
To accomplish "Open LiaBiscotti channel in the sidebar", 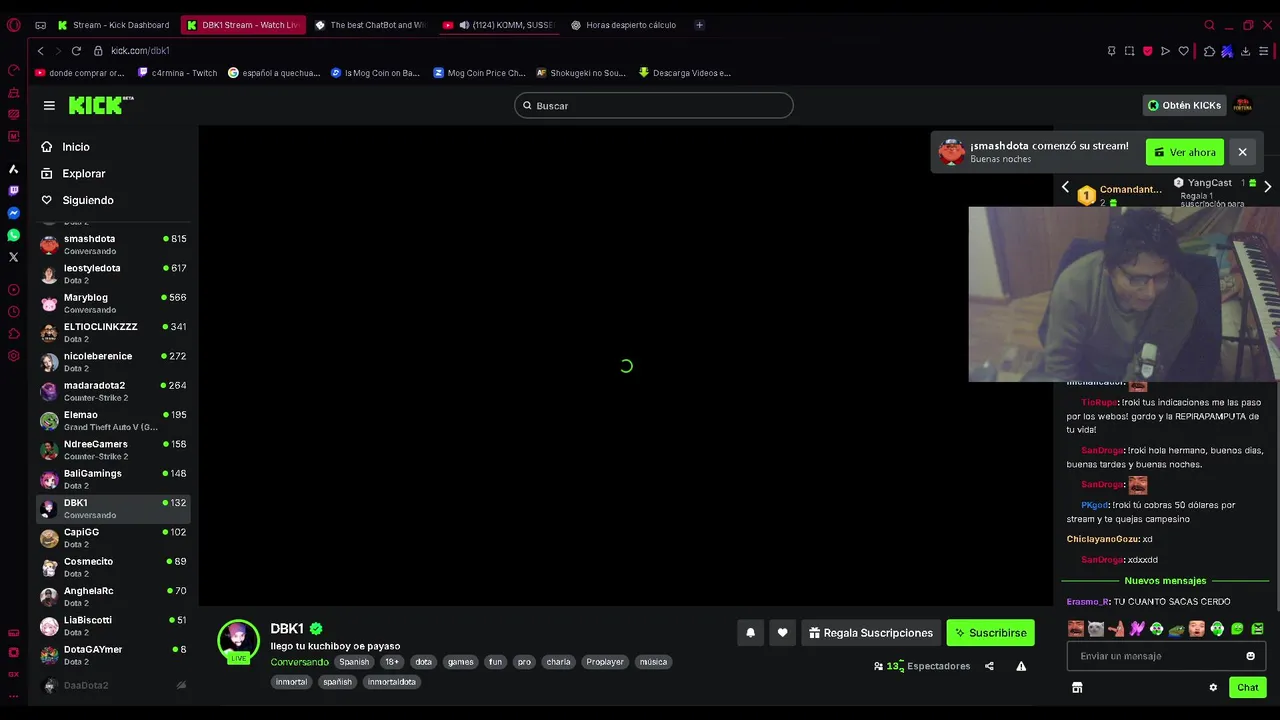I will (x=113, y=626).
